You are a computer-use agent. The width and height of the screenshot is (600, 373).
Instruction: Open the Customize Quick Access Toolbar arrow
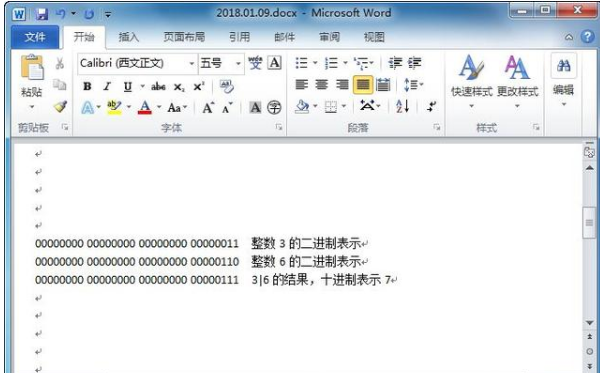108,15
